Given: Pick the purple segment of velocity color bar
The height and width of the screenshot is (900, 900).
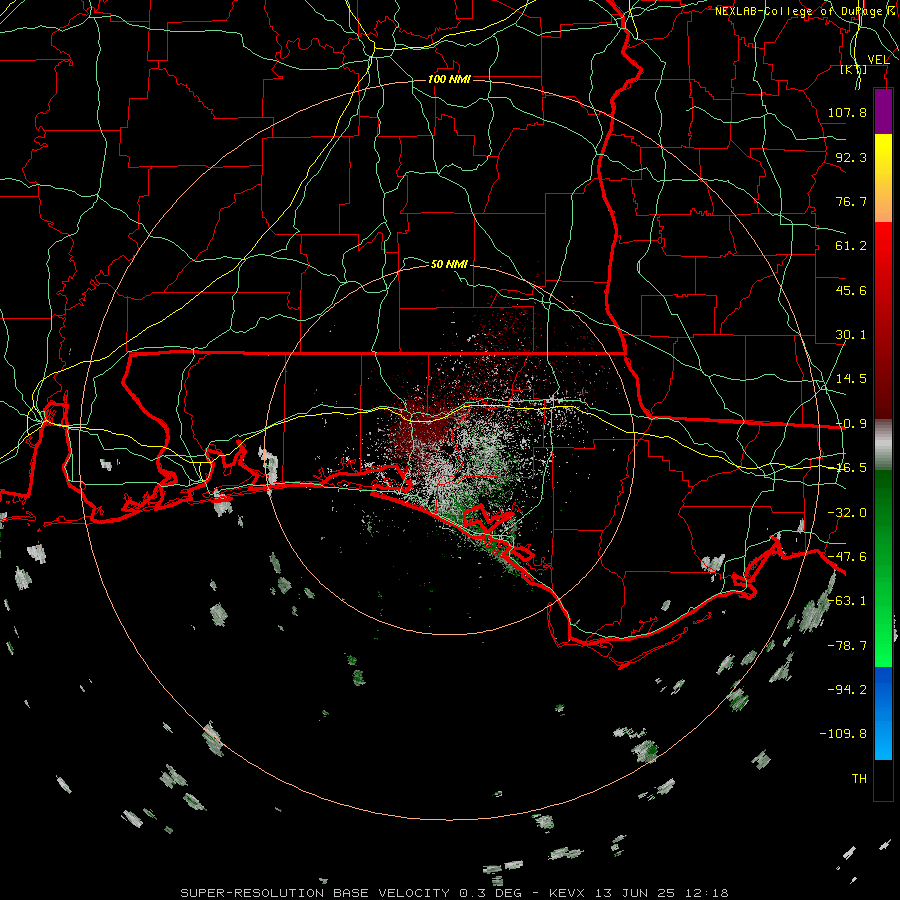Looking at the screenshot, I should (883, 112).
